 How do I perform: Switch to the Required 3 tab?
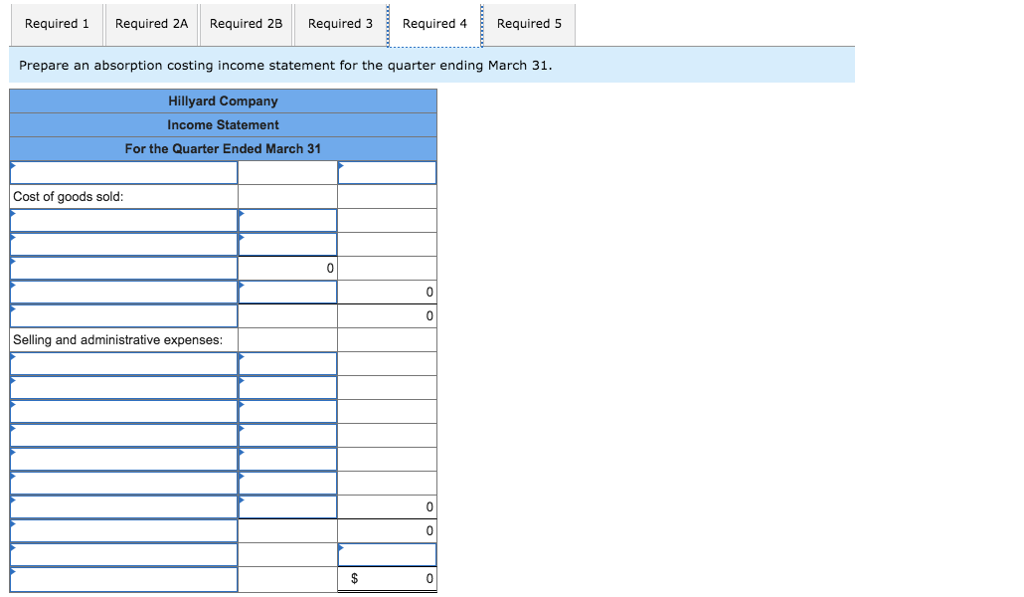[340, 24]
